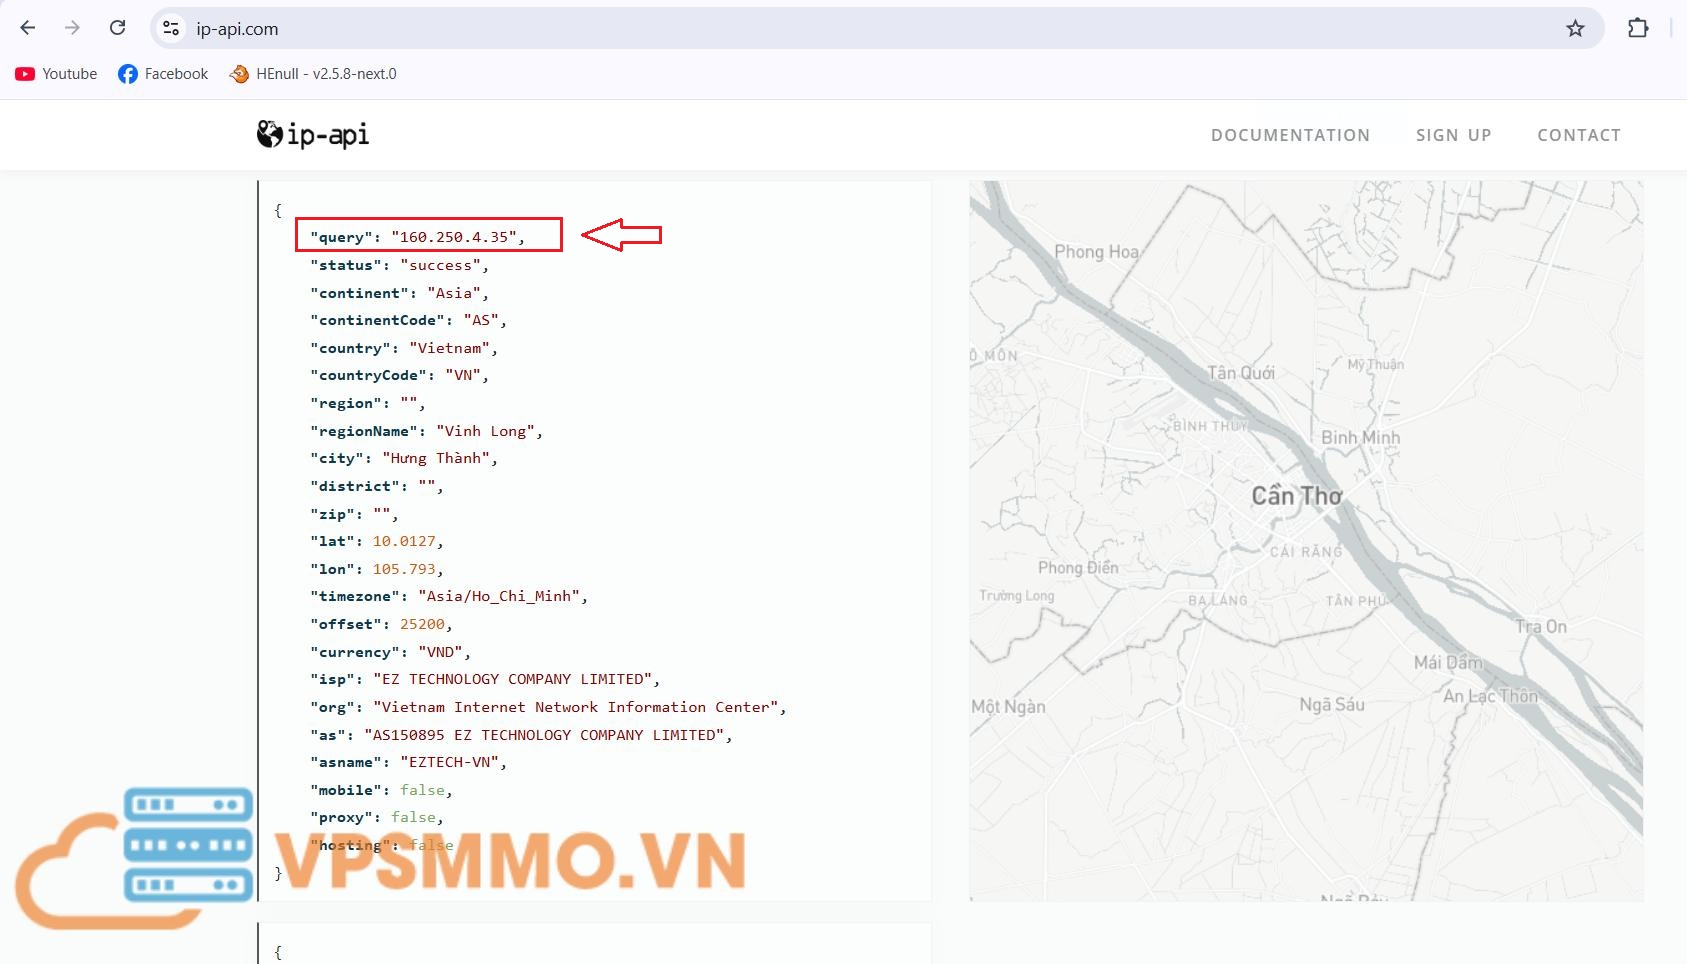Click the red arrow pointing to query

click(621, 235)
